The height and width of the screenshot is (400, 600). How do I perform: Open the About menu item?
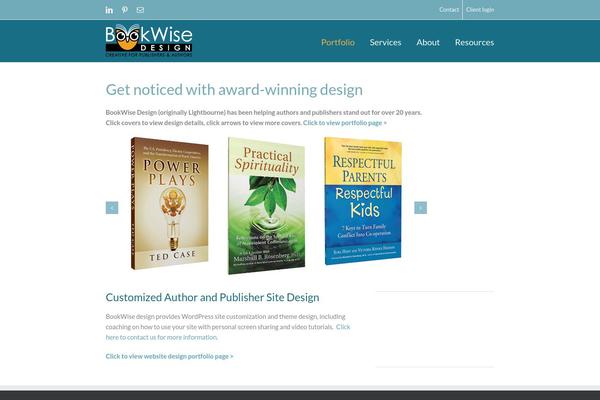coord(428,42)
